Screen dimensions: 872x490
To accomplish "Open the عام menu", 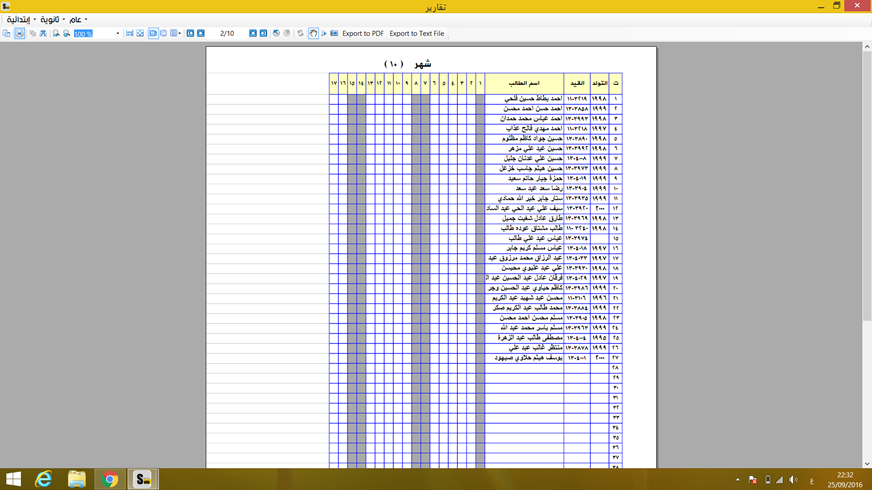I will click(78, 19).
